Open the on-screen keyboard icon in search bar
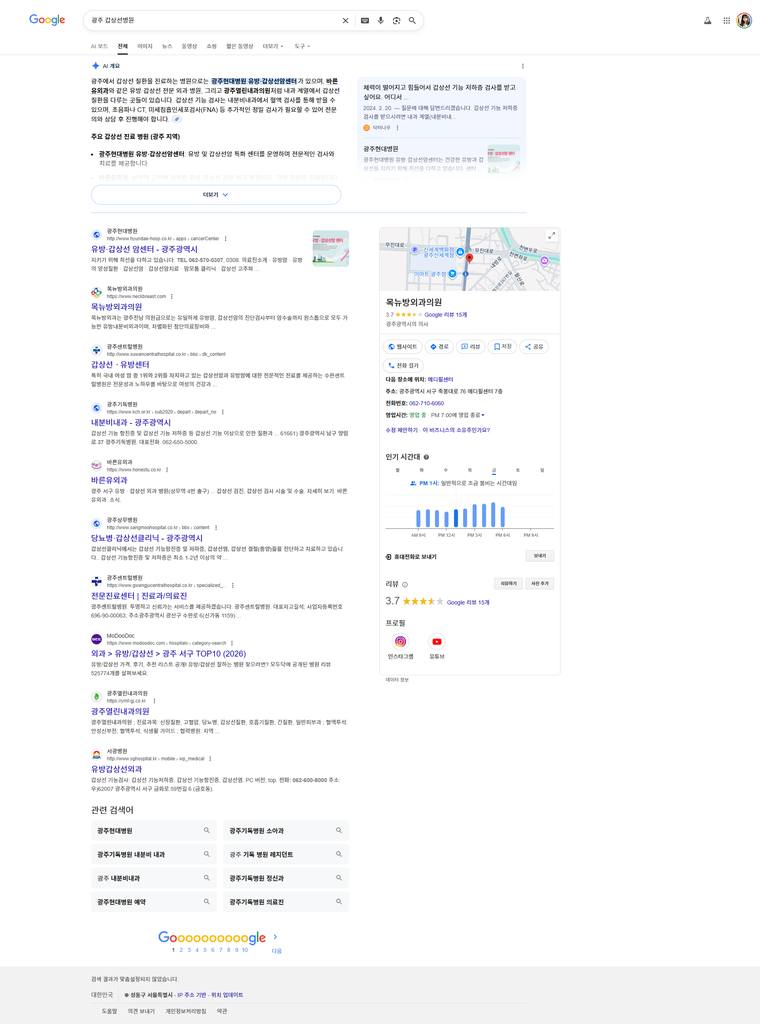Viewport: 760px width, 1024px height. tap(365, 21)
